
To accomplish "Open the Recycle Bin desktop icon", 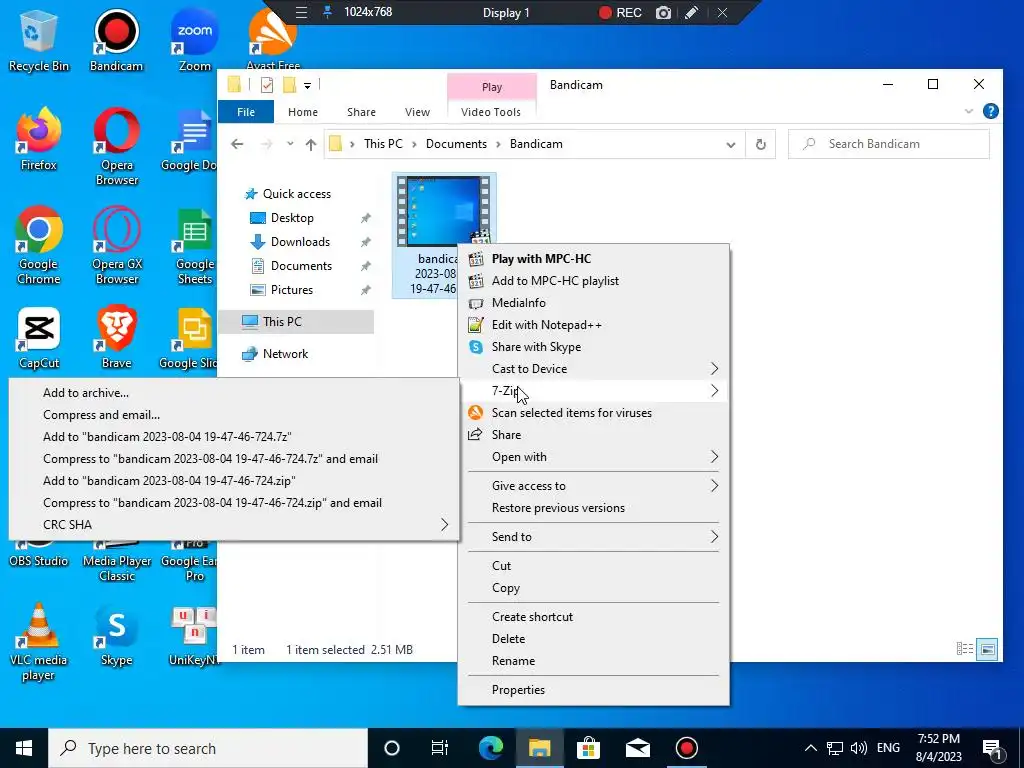I will (38, 39).
